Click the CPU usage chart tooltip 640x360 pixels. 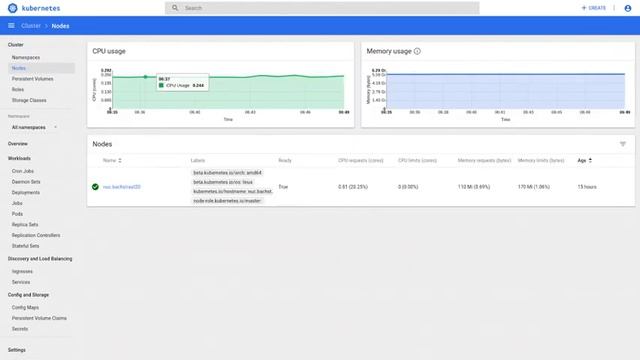click(x=182, y=82)
